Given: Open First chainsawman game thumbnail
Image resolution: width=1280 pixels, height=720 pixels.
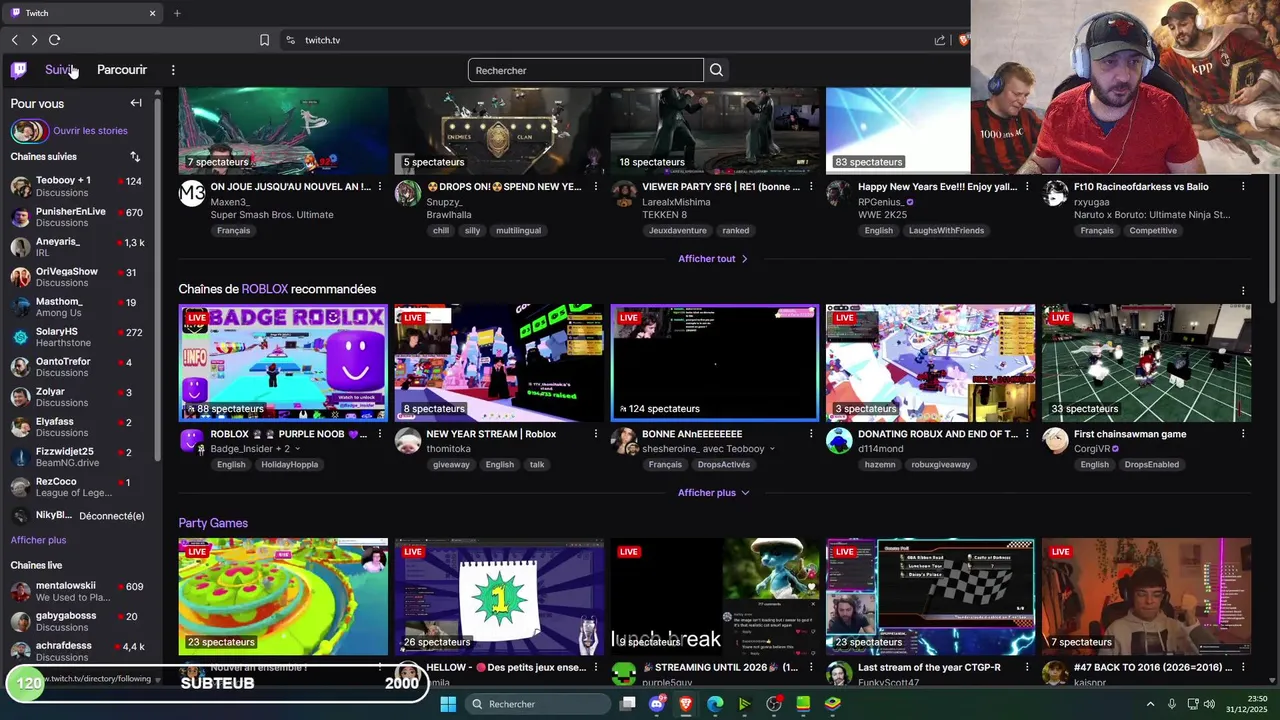Looking at the screenshot, I should coord(1146,362).
